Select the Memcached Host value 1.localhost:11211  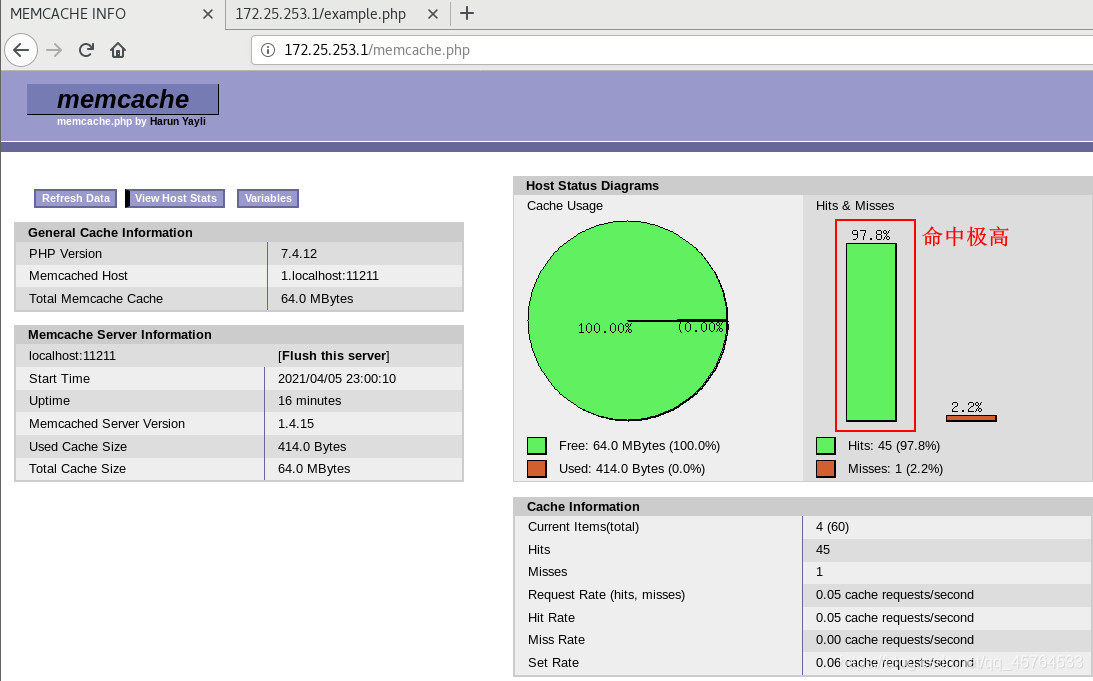tap(330, 276)
